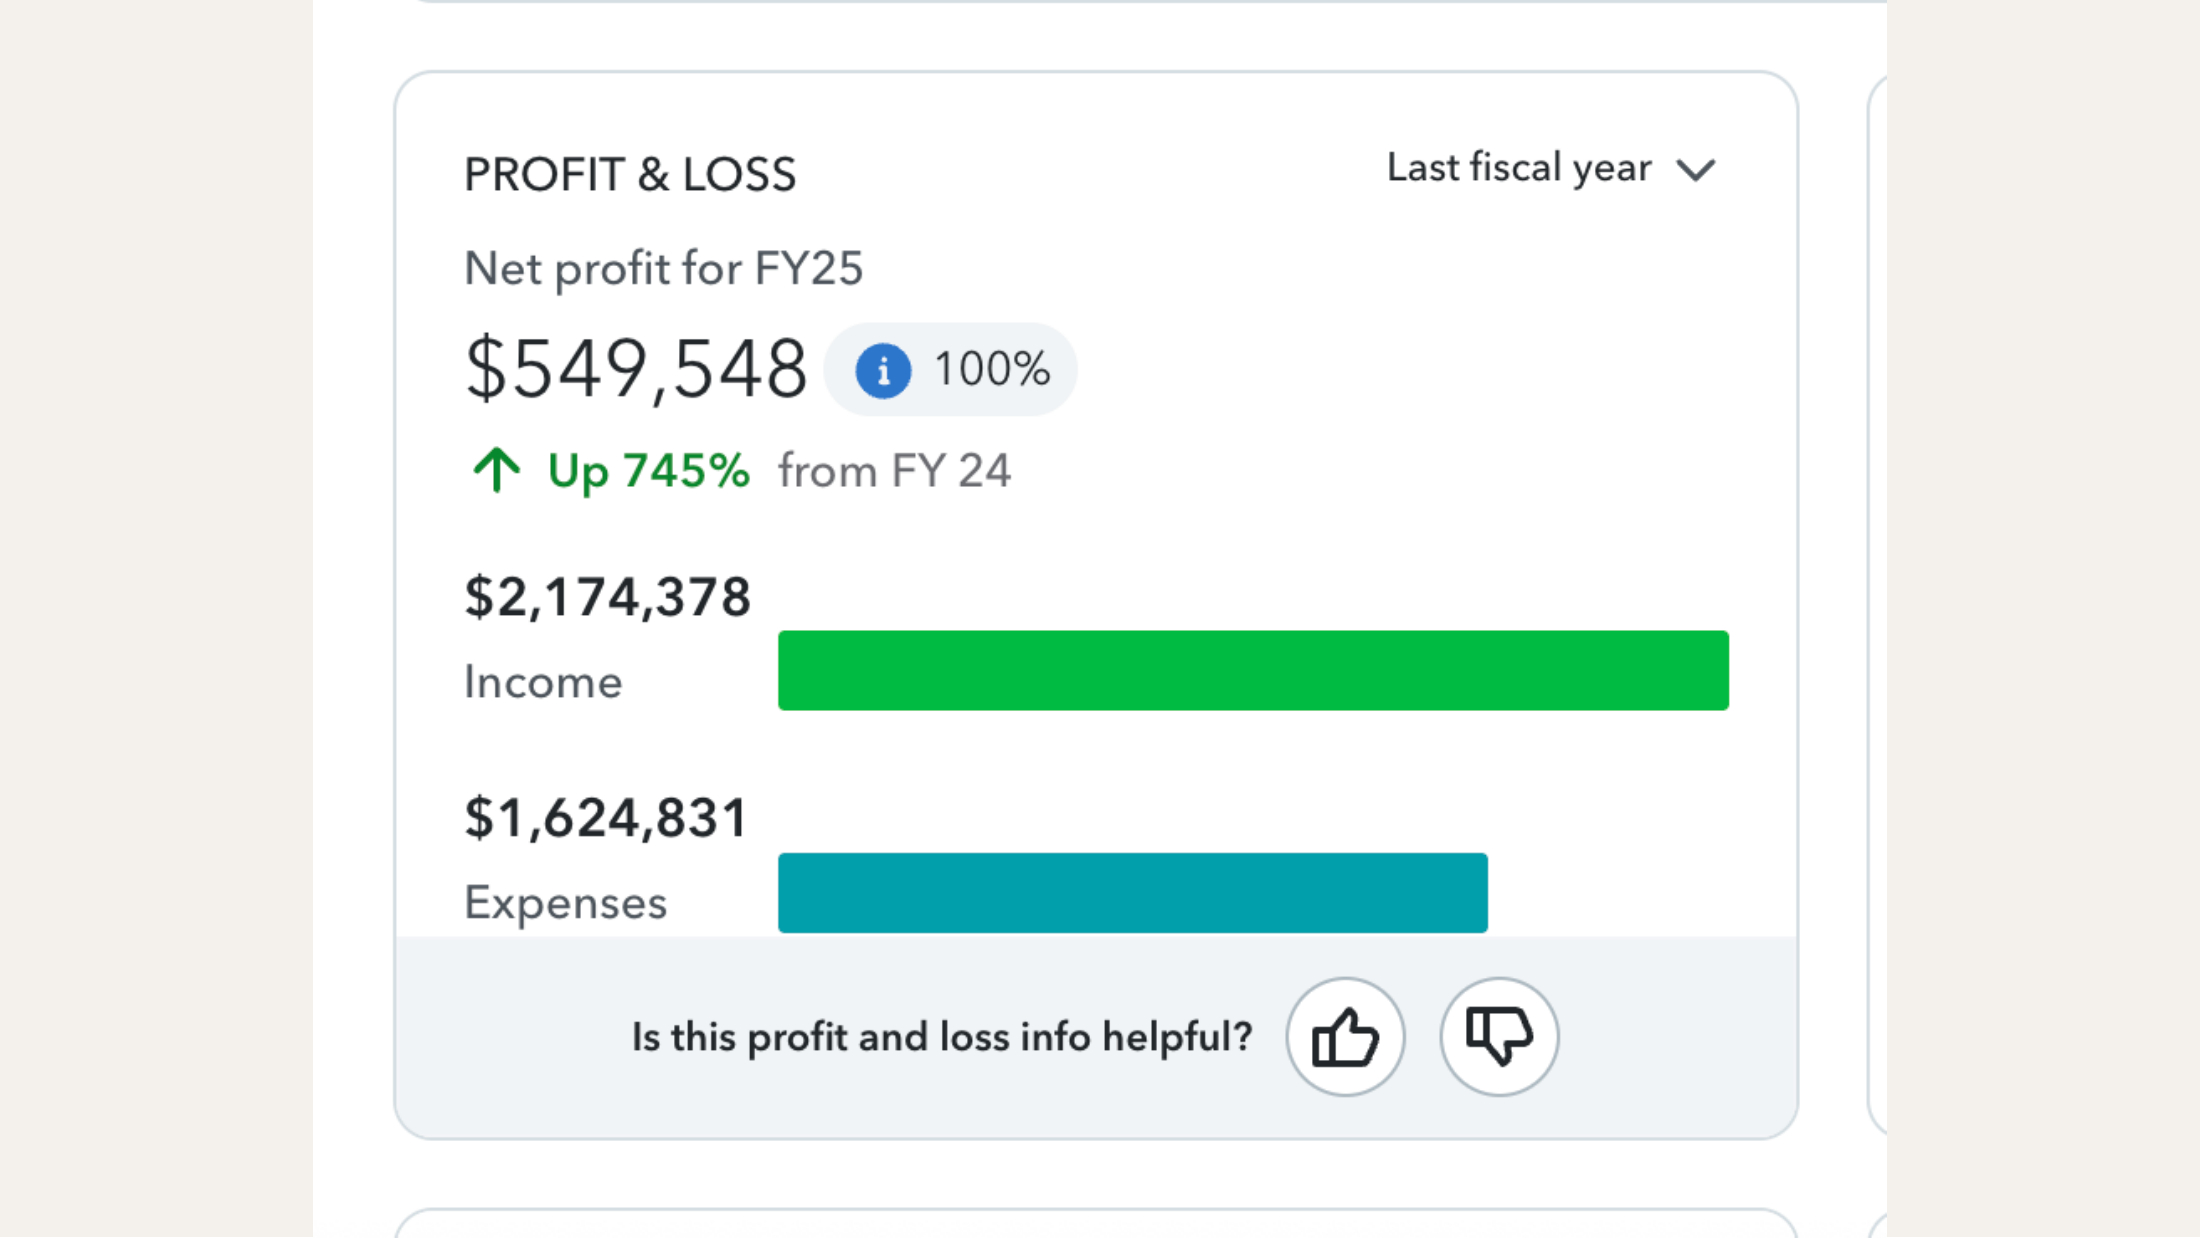Open the PROFIT & LOSS card title
Image resolution: width=2200 pixels, height=1238 pixels.
[x=630, y=175]
